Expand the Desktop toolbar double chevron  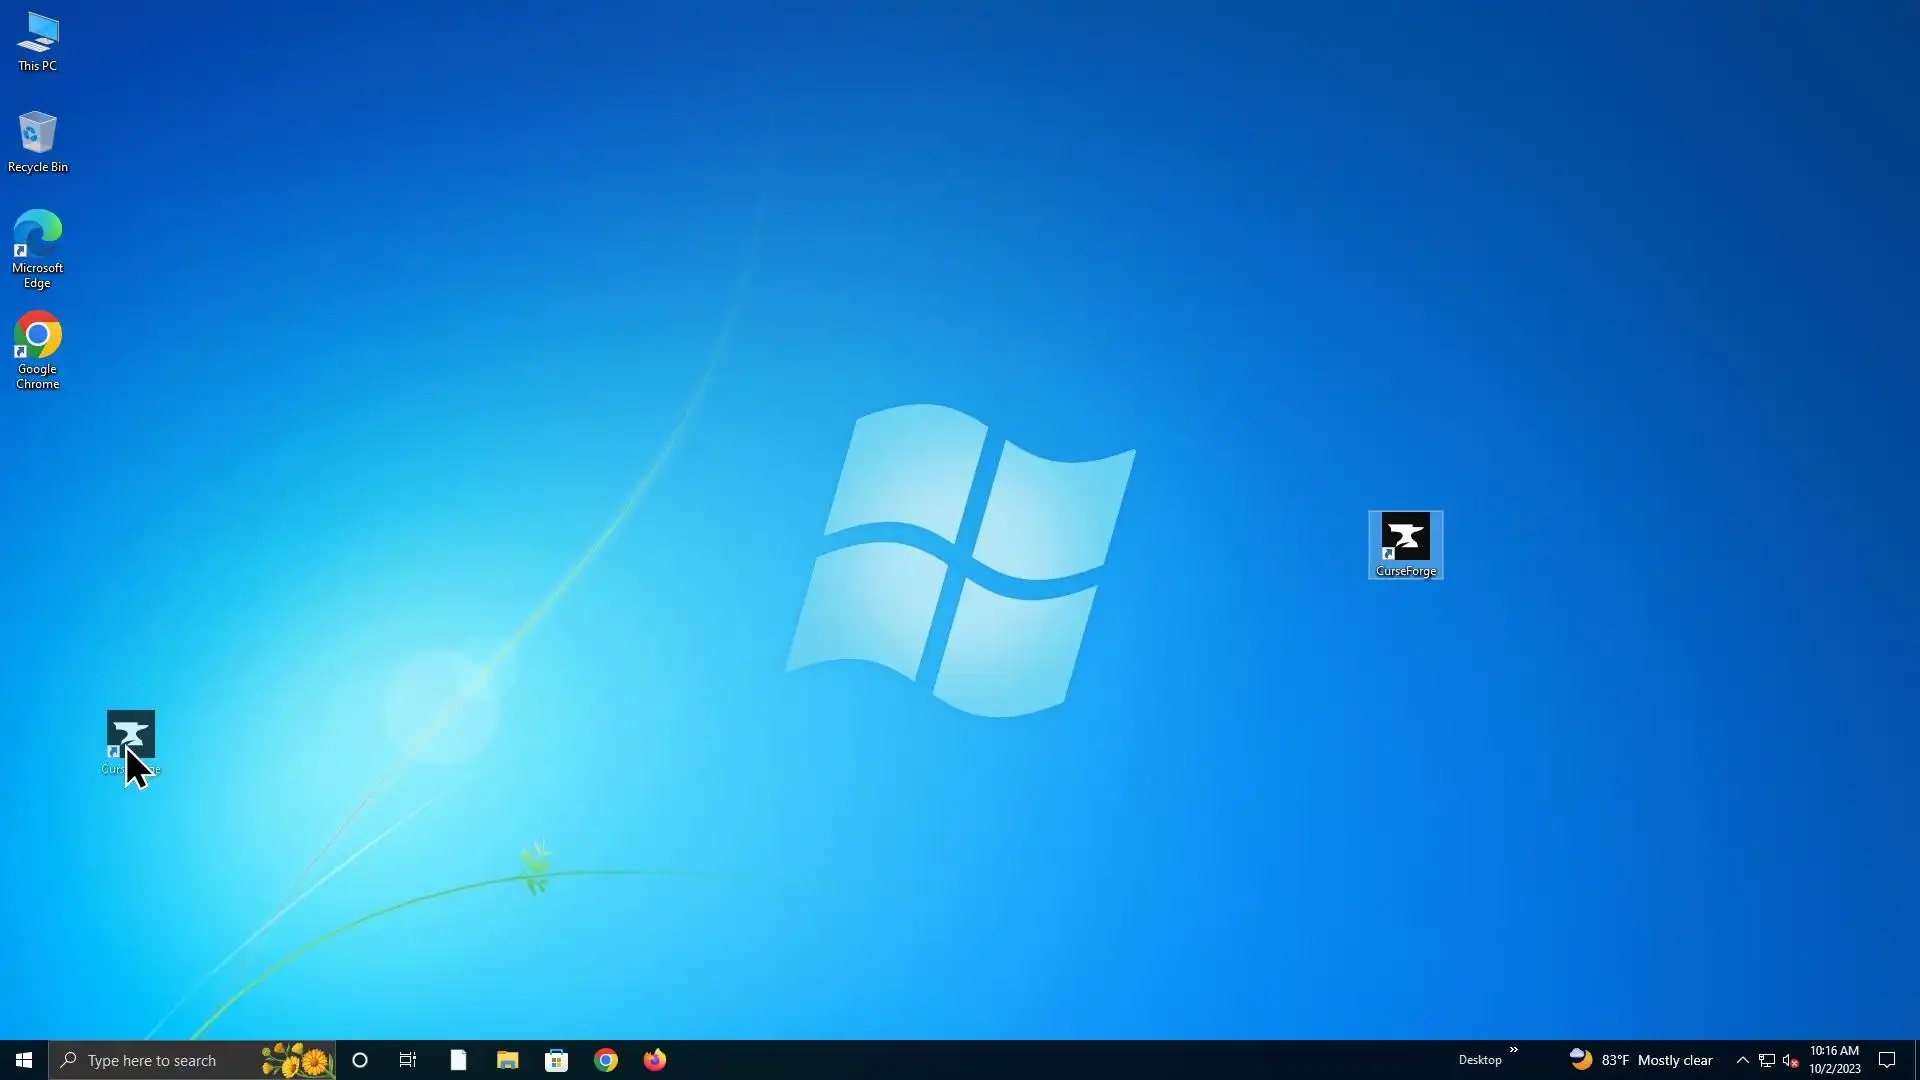pyautogui.click(x=1513, y=1050)
